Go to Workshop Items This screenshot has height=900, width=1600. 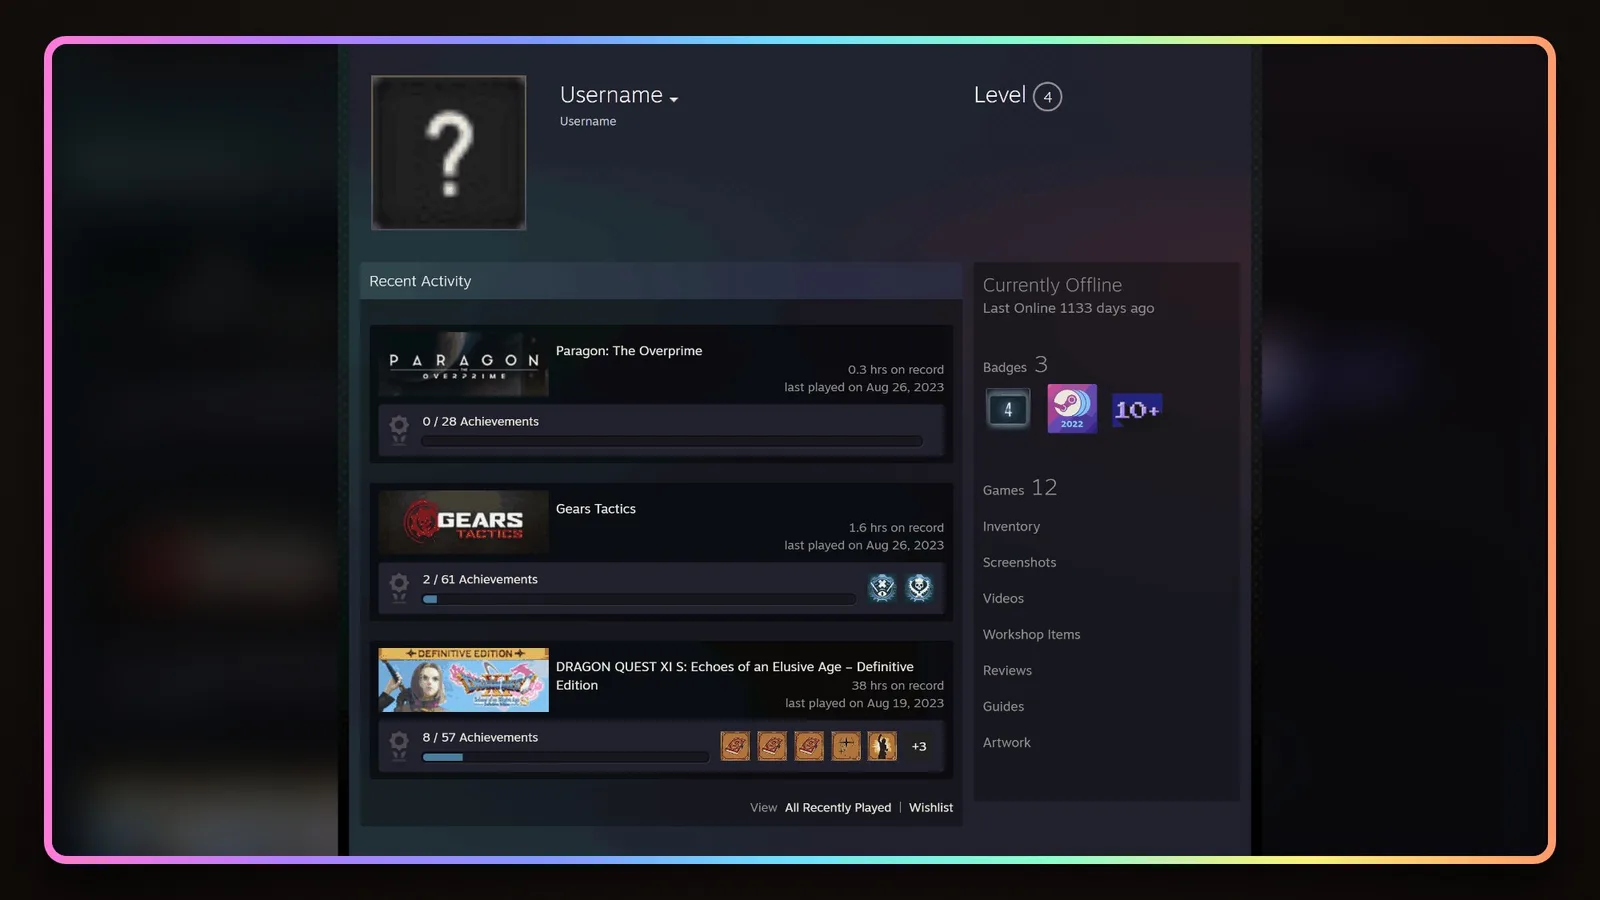click(1031, 635)
